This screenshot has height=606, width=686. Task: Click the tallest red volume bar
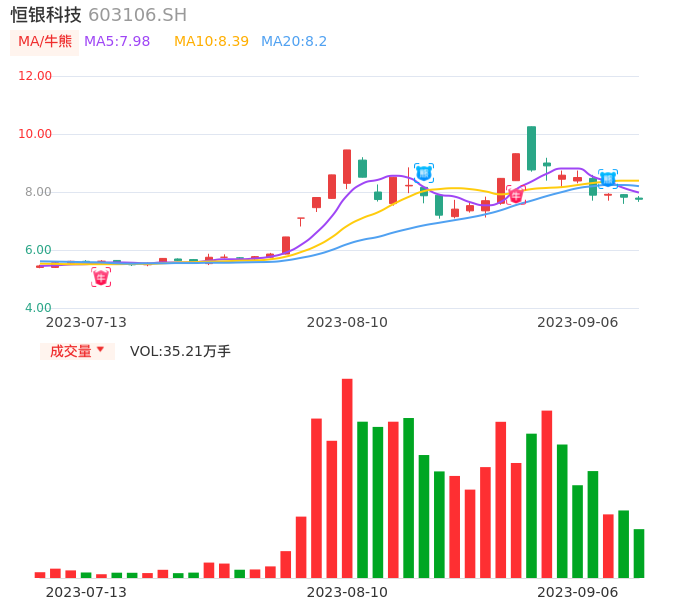click(347, 478)
